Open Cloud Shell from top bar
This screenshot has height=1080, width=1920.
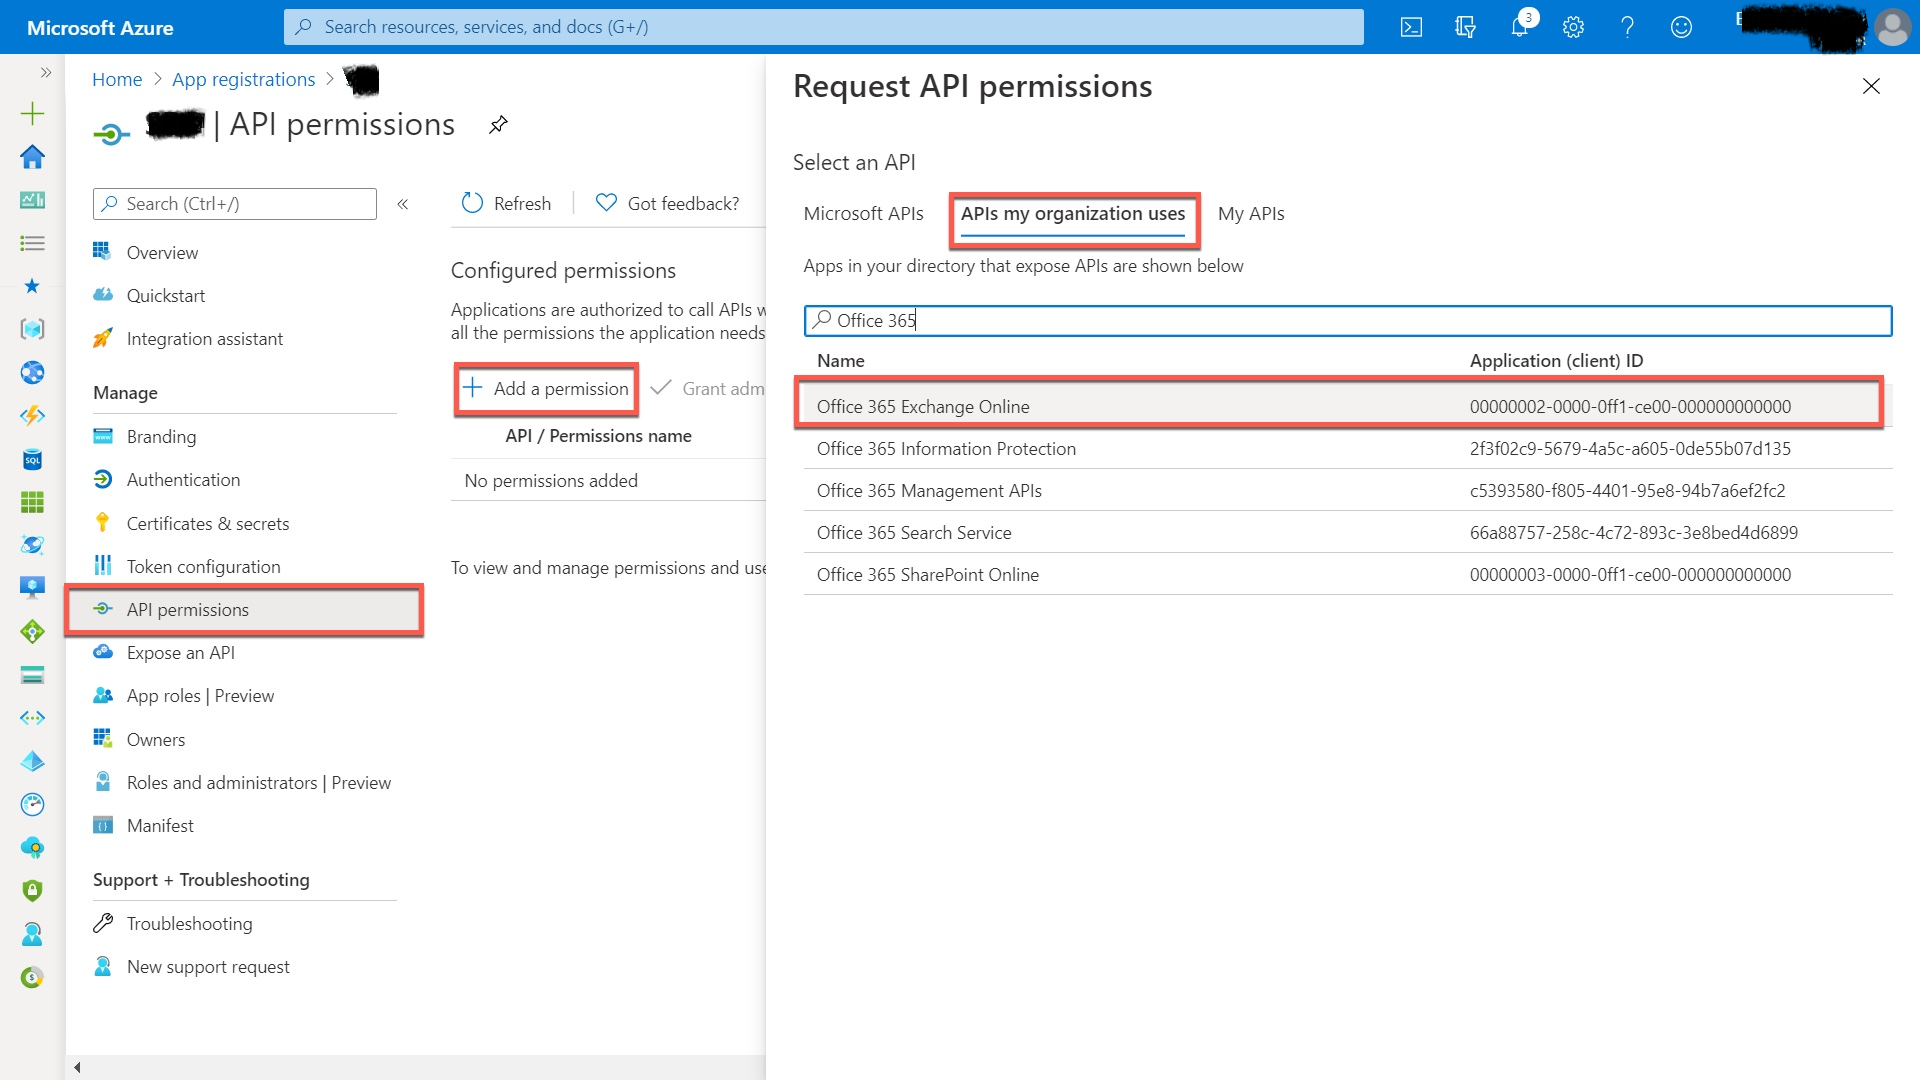(1411, 27)
